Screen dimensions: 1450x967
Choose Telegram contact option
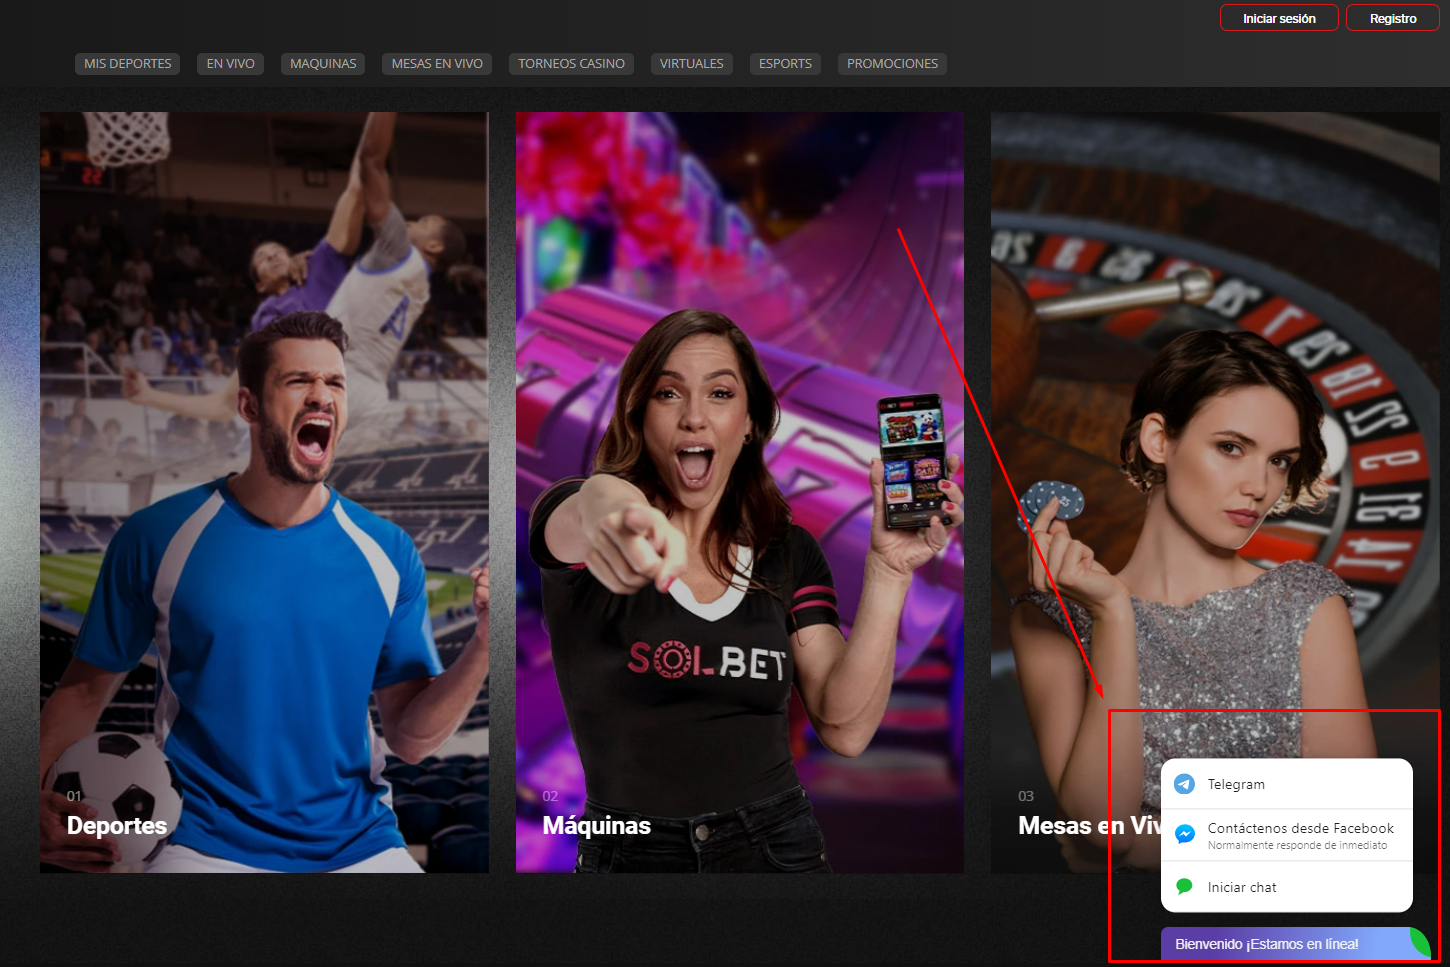[1287, 784]
